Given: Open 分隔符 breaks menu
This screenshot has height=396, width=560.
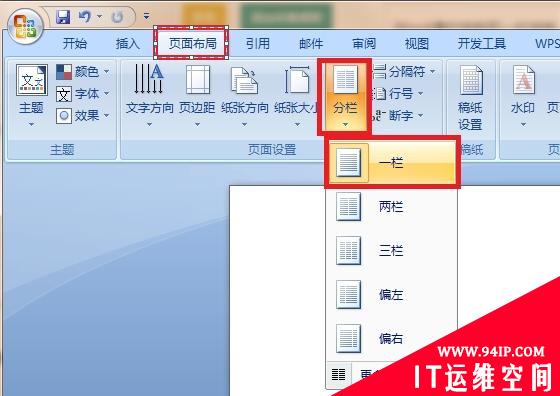Looking at the screenshot, I should pos(404,72).
